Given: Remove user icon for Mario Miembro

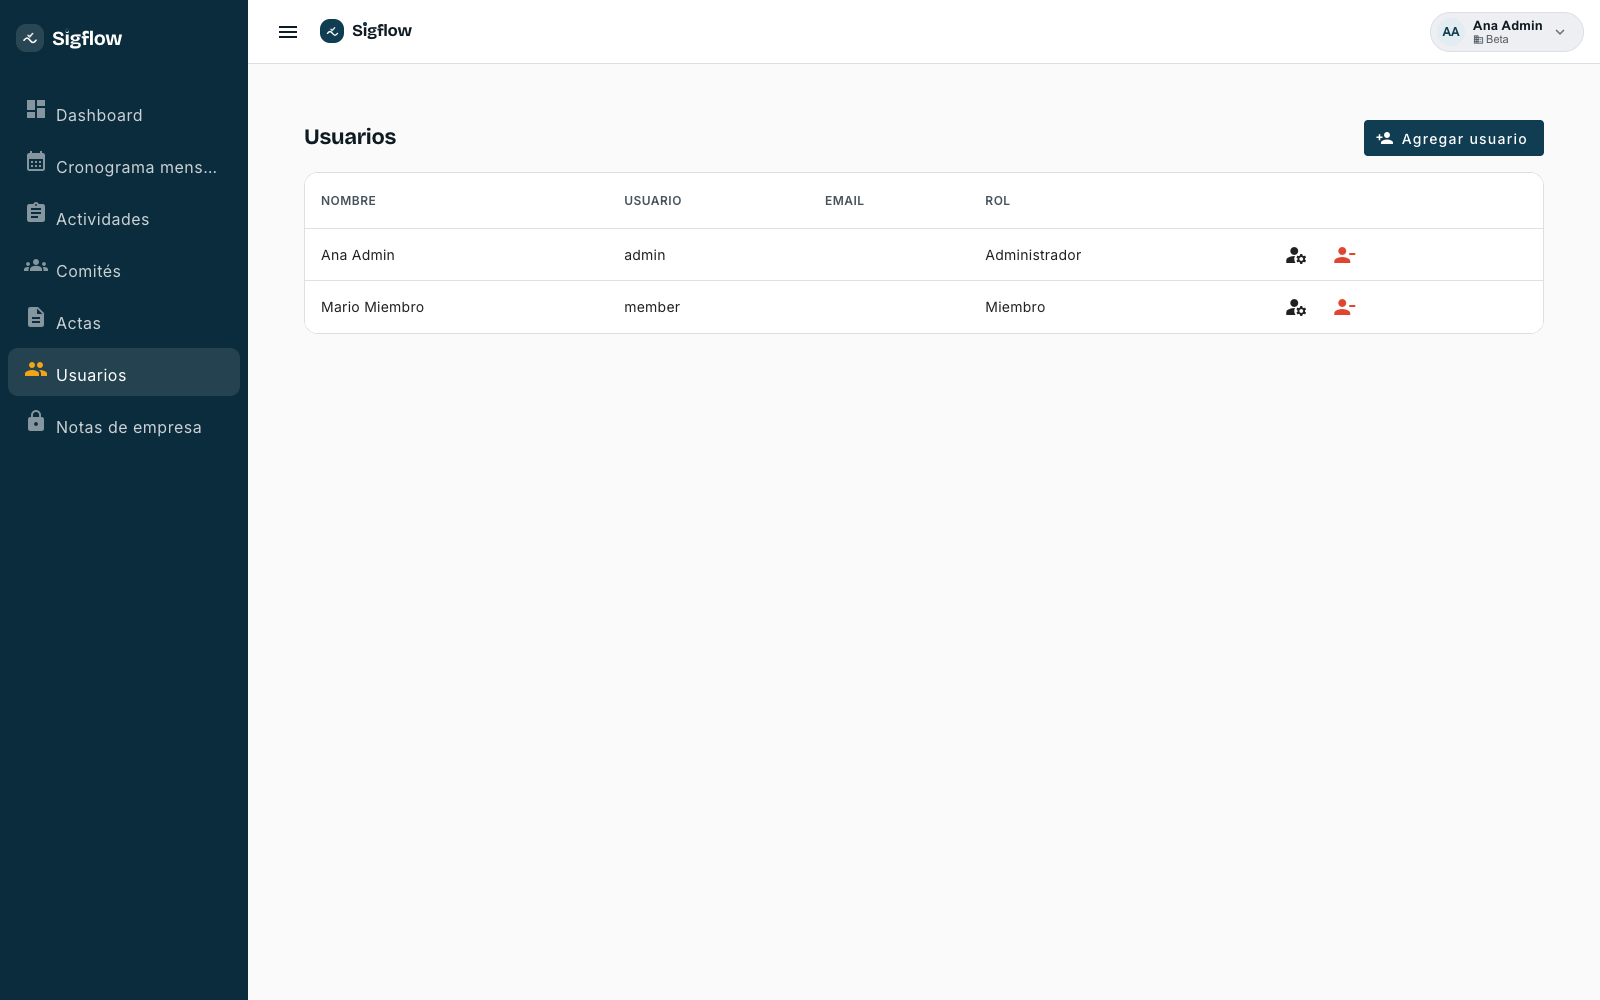Looking at the screenshot, I should (1344, 307).
